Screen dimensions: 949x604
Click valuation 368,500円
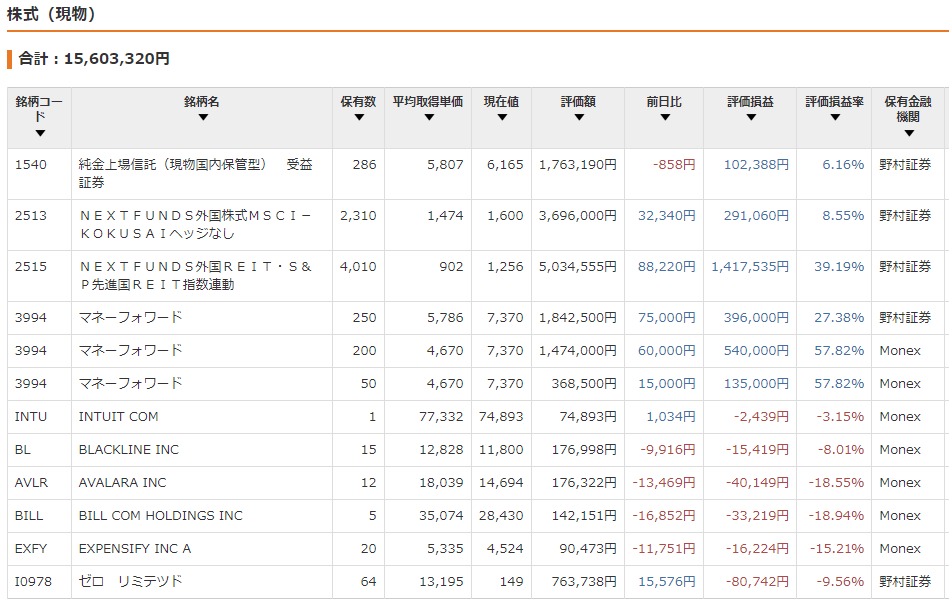pos(584,384)
